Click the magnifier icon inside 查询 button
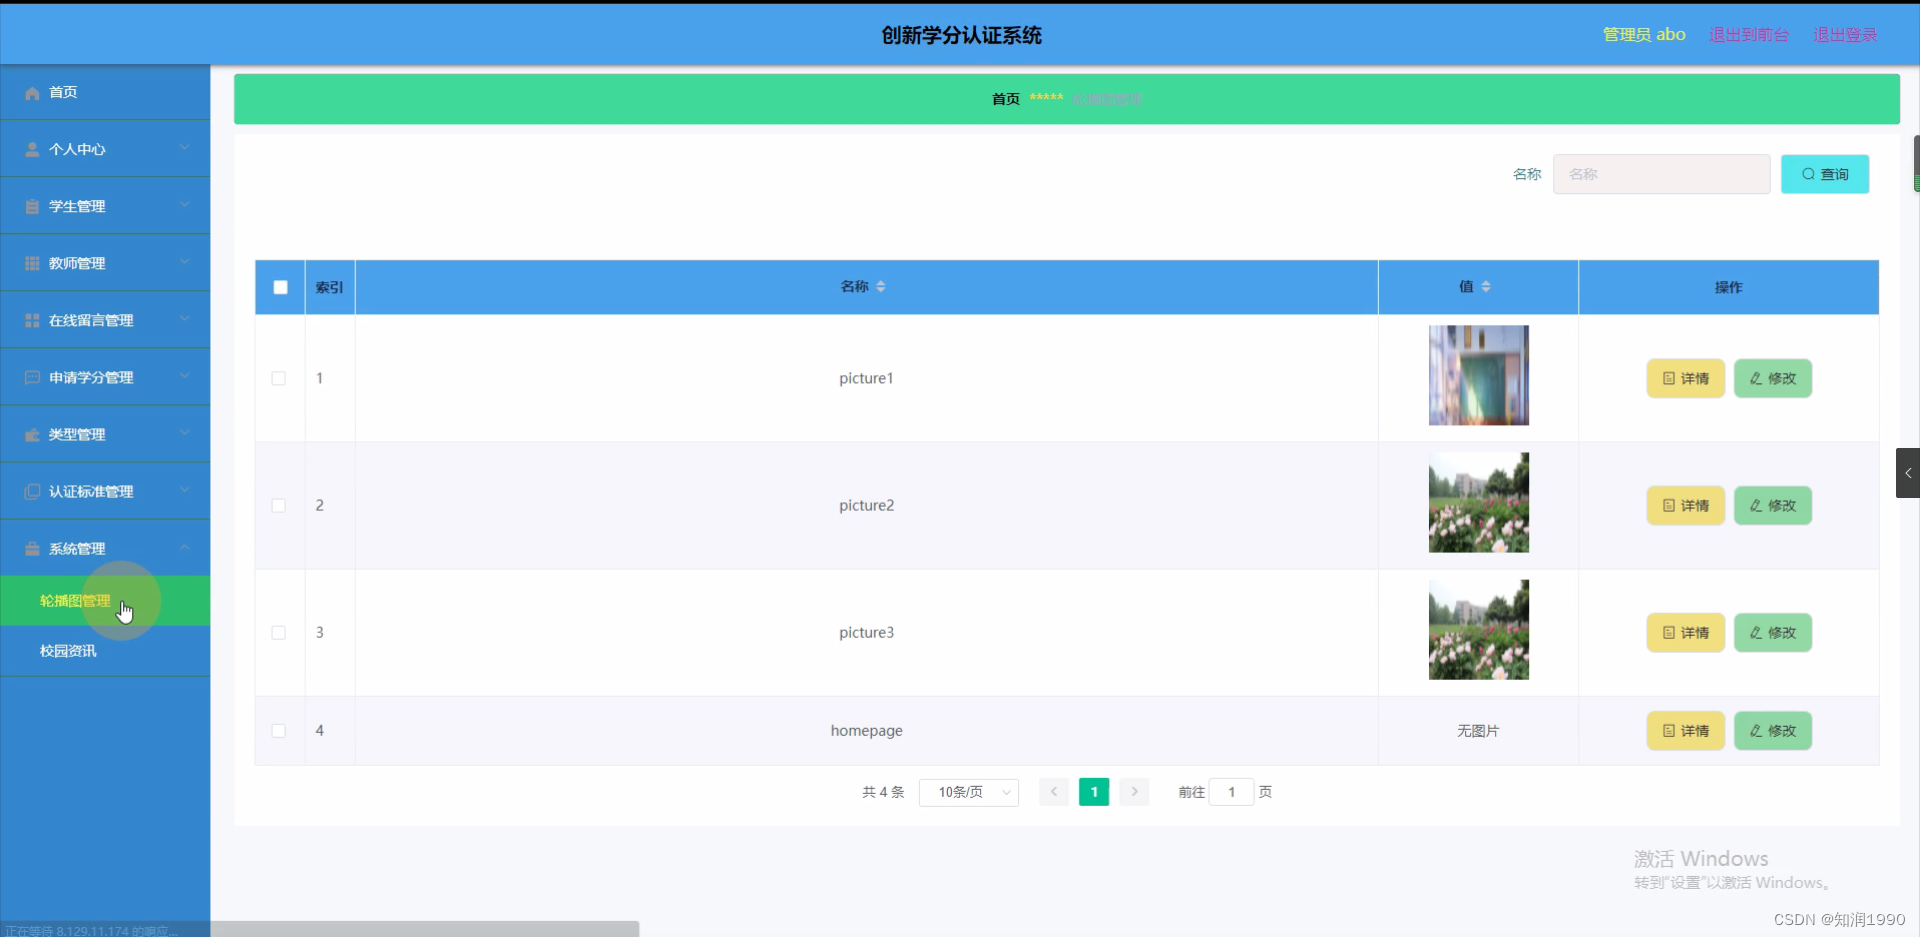Viewport: 1920px width, 937px height. click(1808, 174)
